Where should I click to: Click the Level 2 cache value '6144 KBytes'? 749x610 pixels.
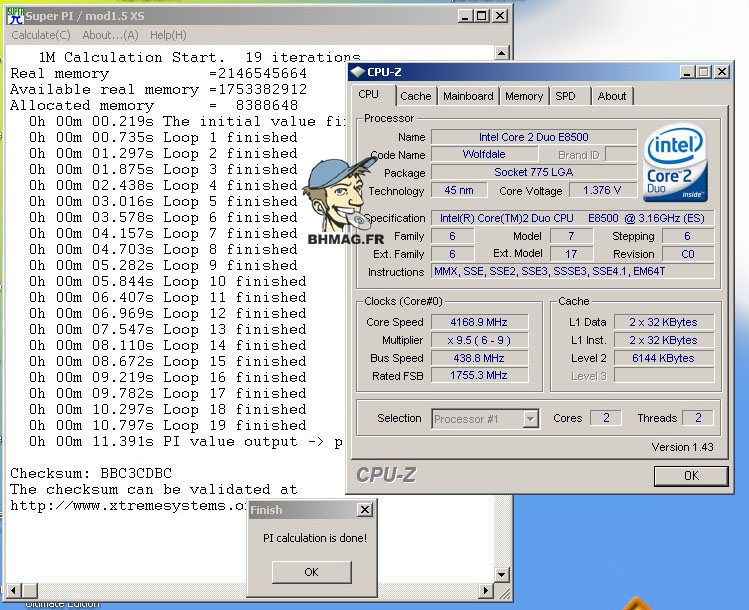coord(663,358)
